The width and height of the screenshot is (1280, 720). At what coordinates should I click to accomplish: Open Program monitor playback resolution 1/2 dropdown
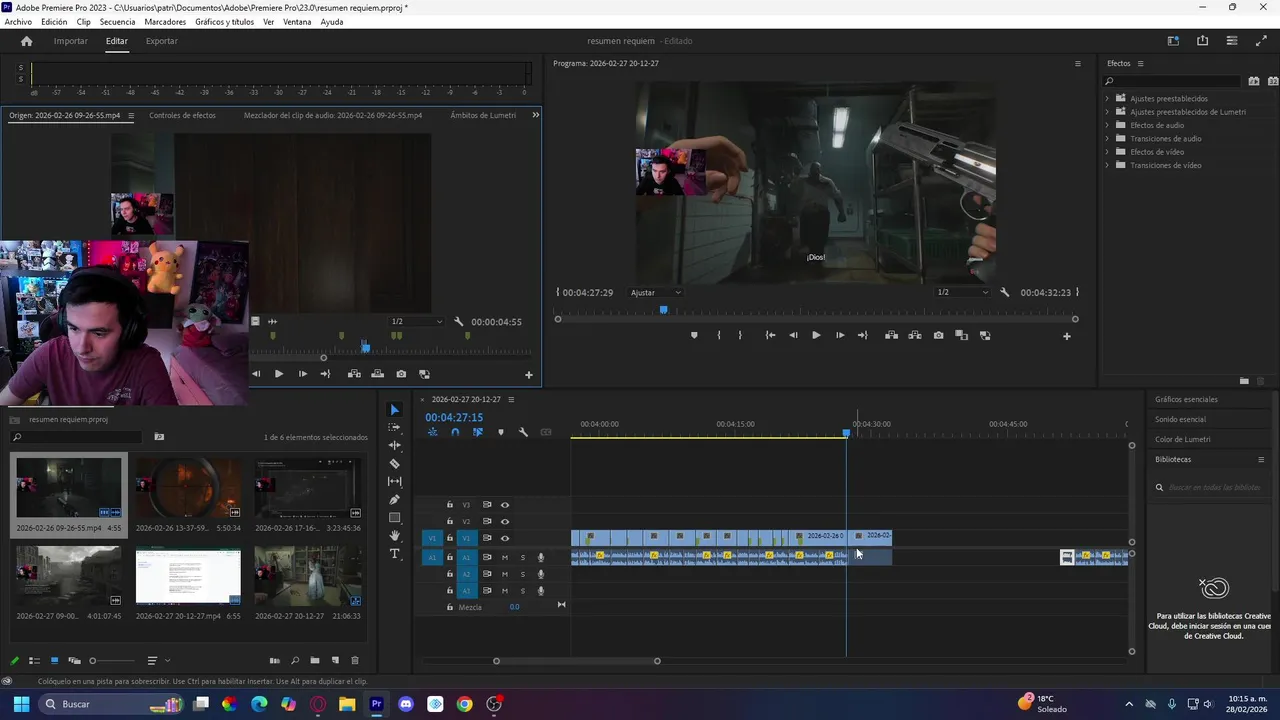coord(962,293)
